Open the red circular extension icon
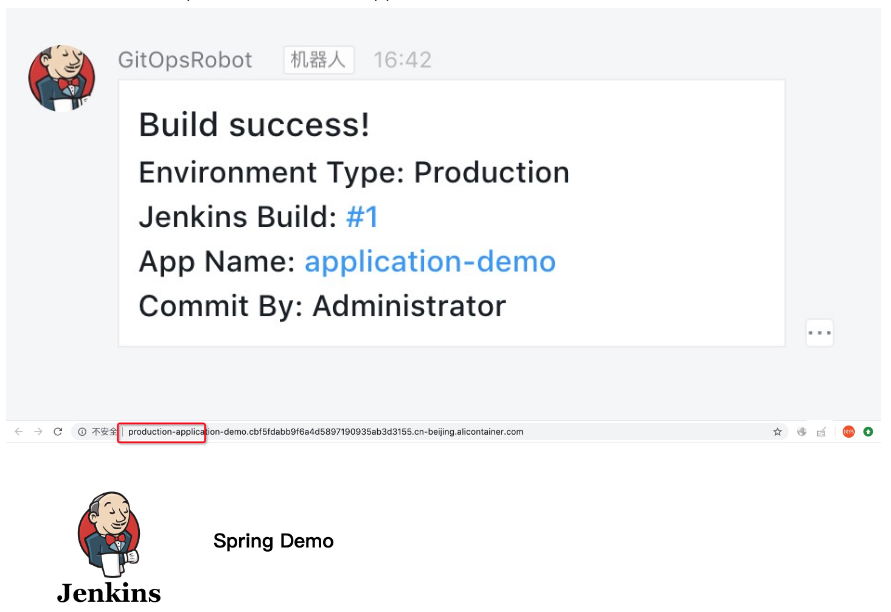Viewport: 891px width, 612px height. 848,432
